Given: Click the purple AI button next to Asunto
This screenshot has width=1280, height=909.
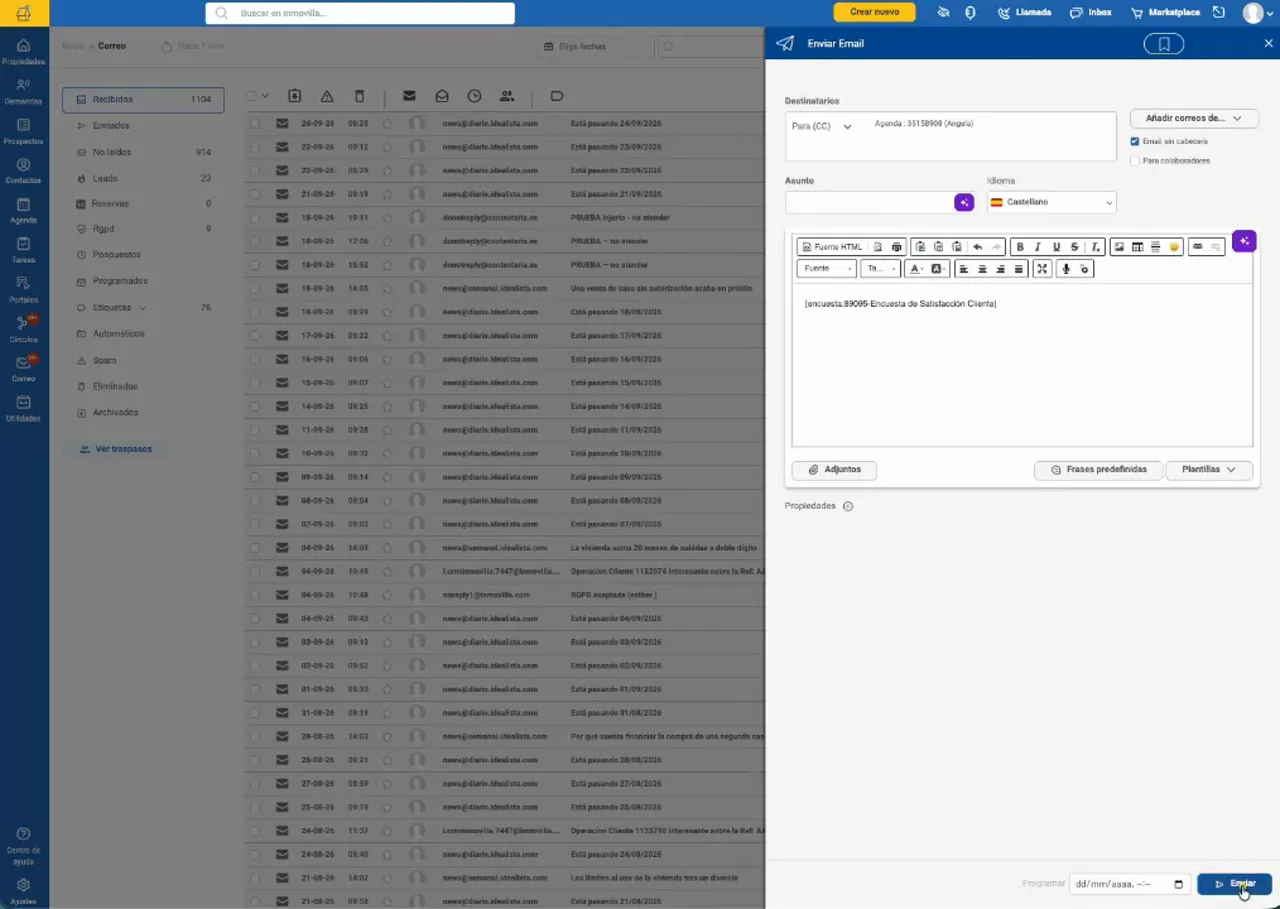Looking at the screenshot, I should click(964, 203).
